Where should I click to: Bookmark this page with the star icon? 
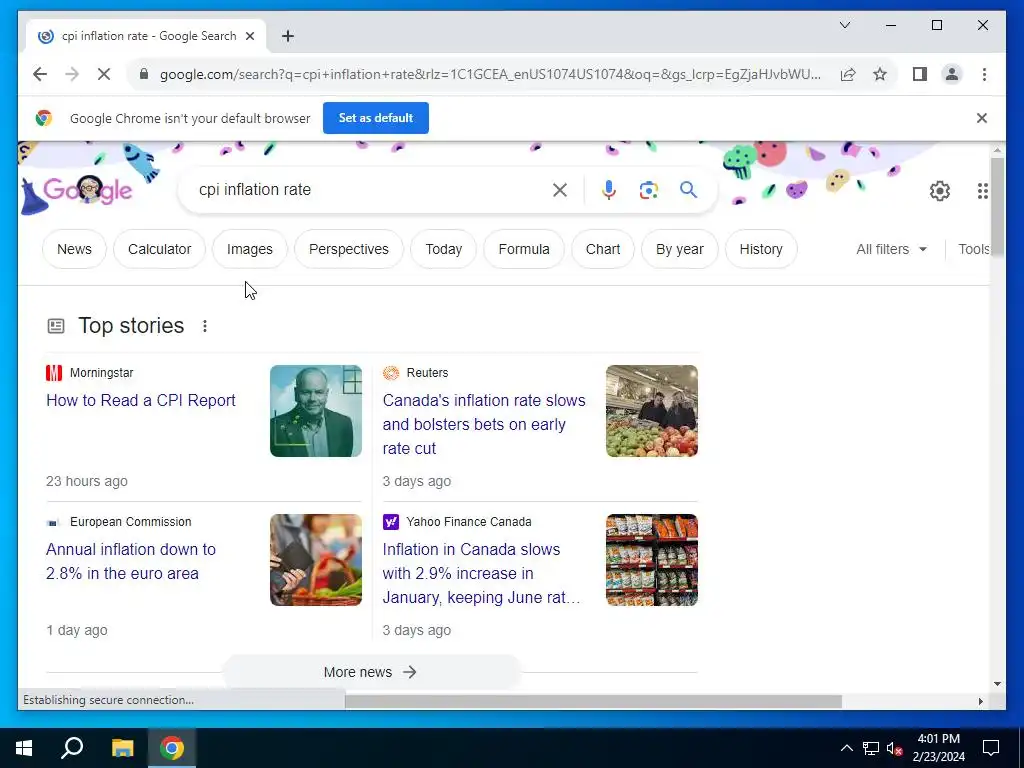880,74
